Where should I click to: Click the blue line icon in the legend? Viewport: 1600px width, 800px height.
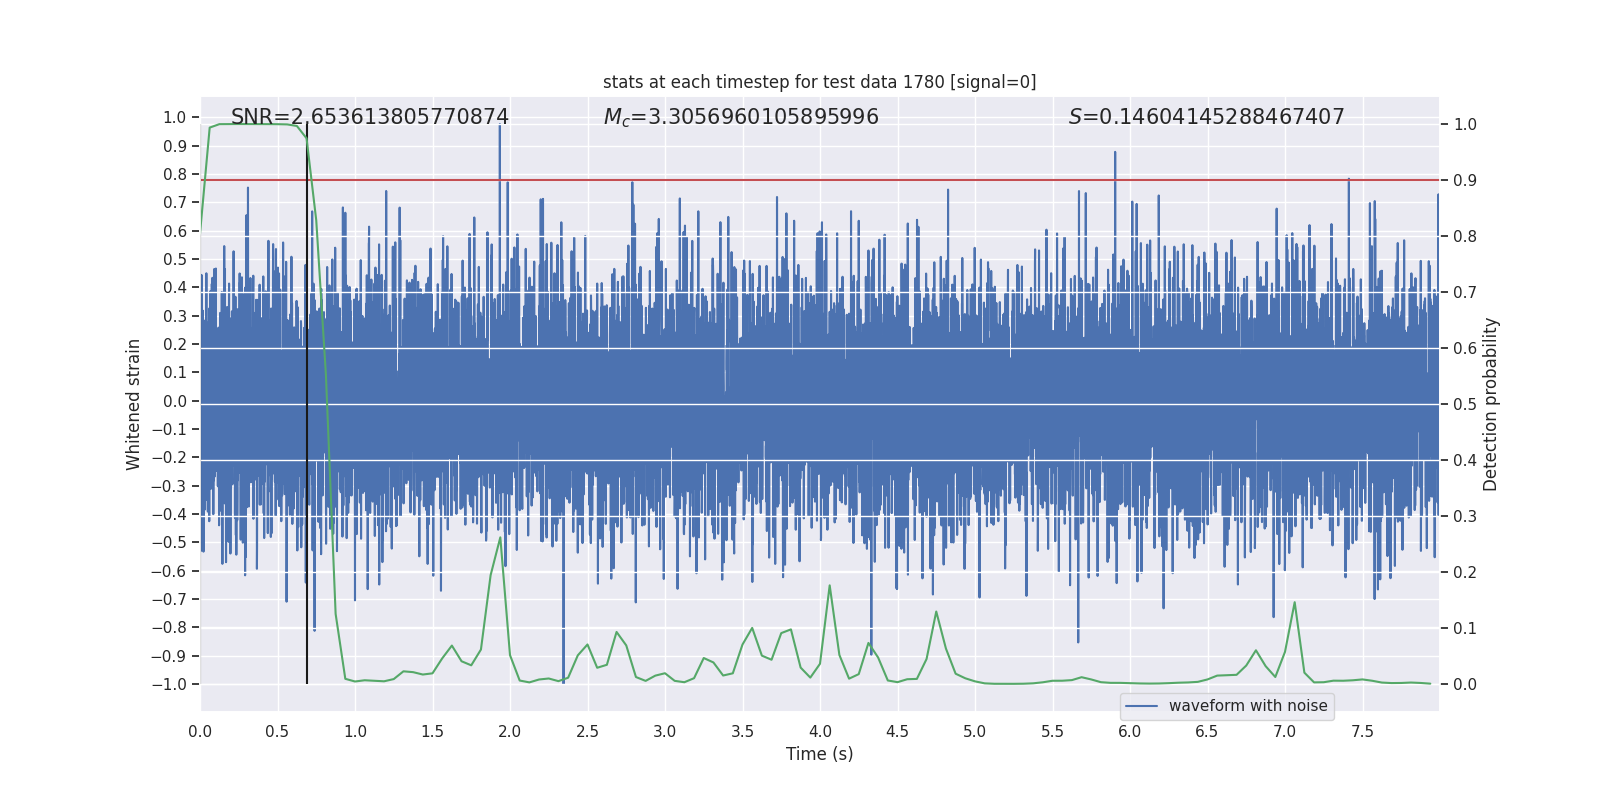point(1142,706)
